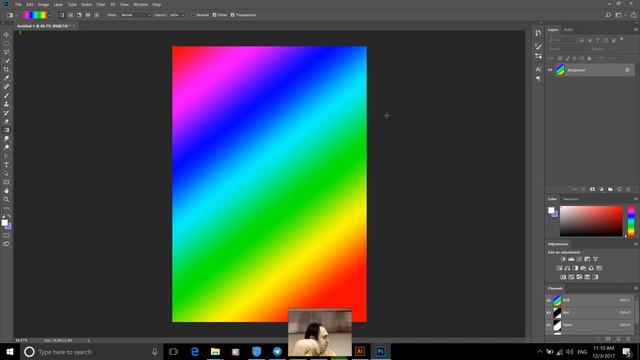Viewport: 640px width, 360px height.
Task: Create new fill or adjustment layer icon
Action: pyautogui.click(x=601, y=189)
